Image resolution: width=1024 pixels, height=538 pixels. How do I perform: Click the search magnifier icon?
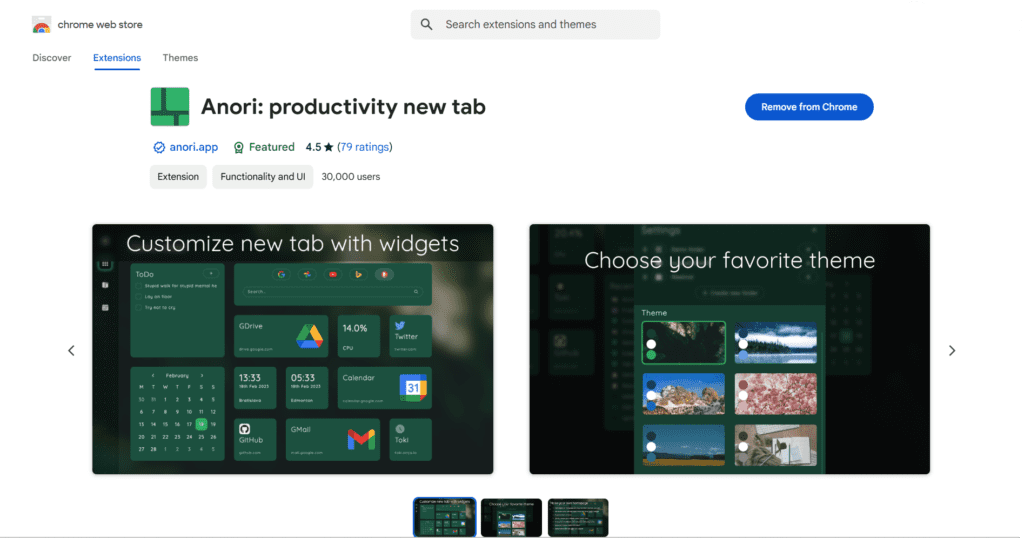tap(426, 24)
